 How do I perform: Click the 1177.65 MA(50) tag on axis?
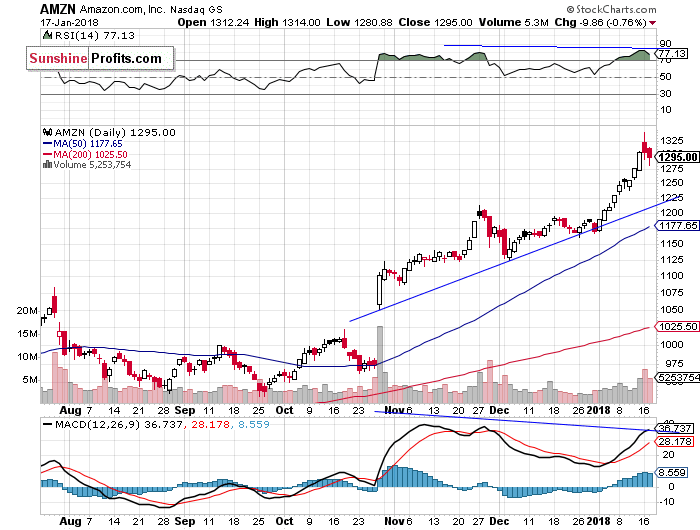677,225
